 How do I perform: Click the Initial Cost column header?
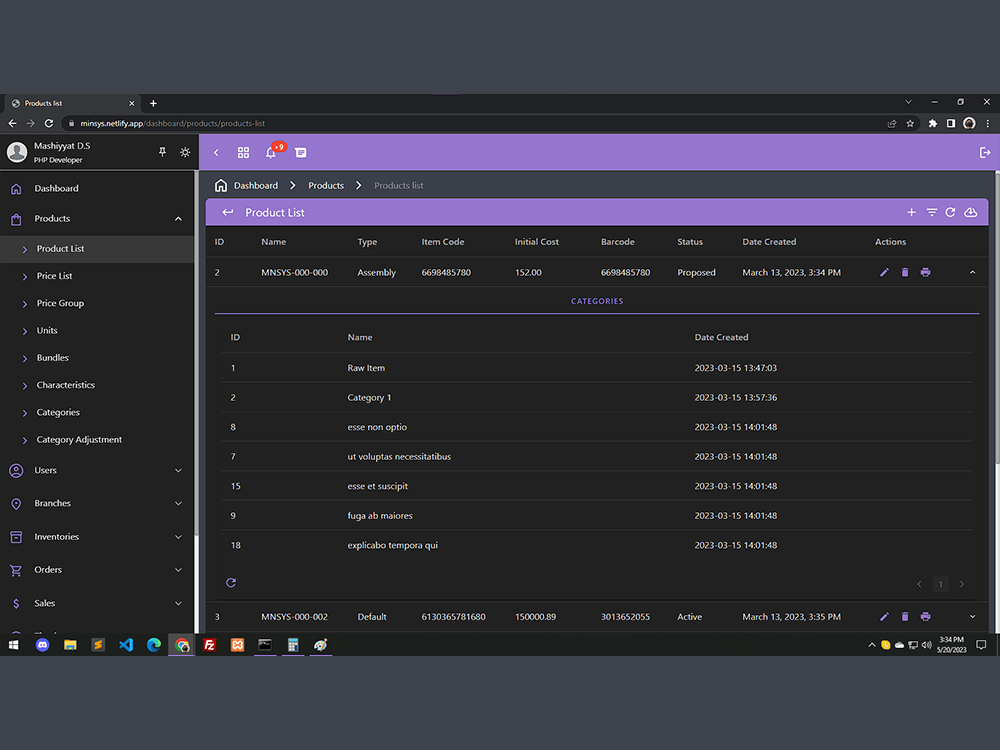pyautogui.click(x=536, y=242)
